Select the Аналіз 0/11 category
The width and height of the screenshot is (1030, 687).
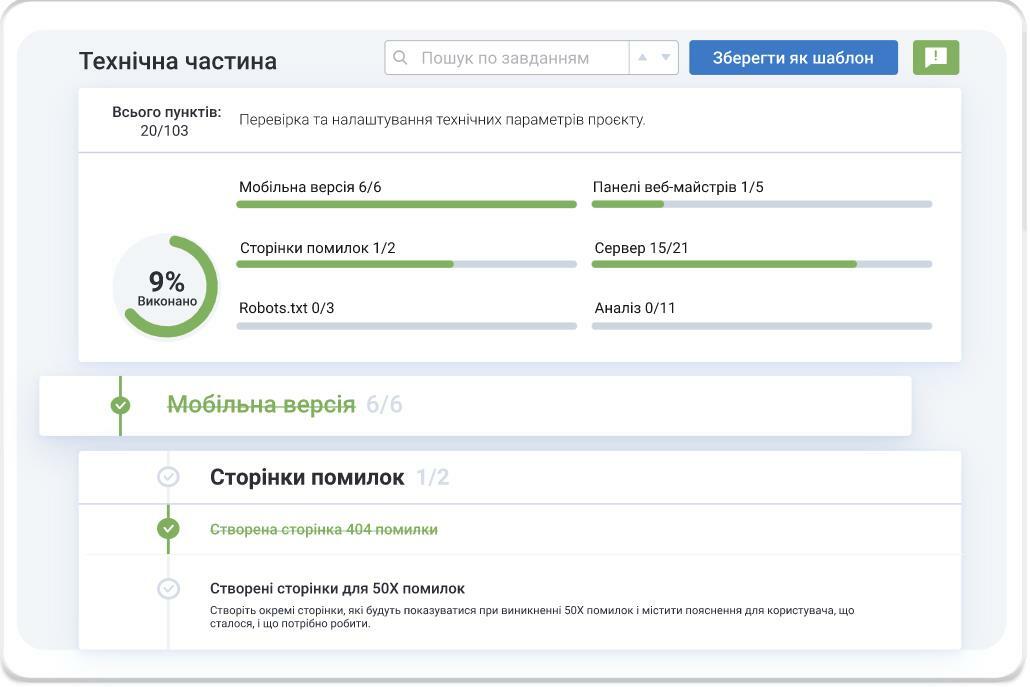pyautogui.click(x=635, y=308)
